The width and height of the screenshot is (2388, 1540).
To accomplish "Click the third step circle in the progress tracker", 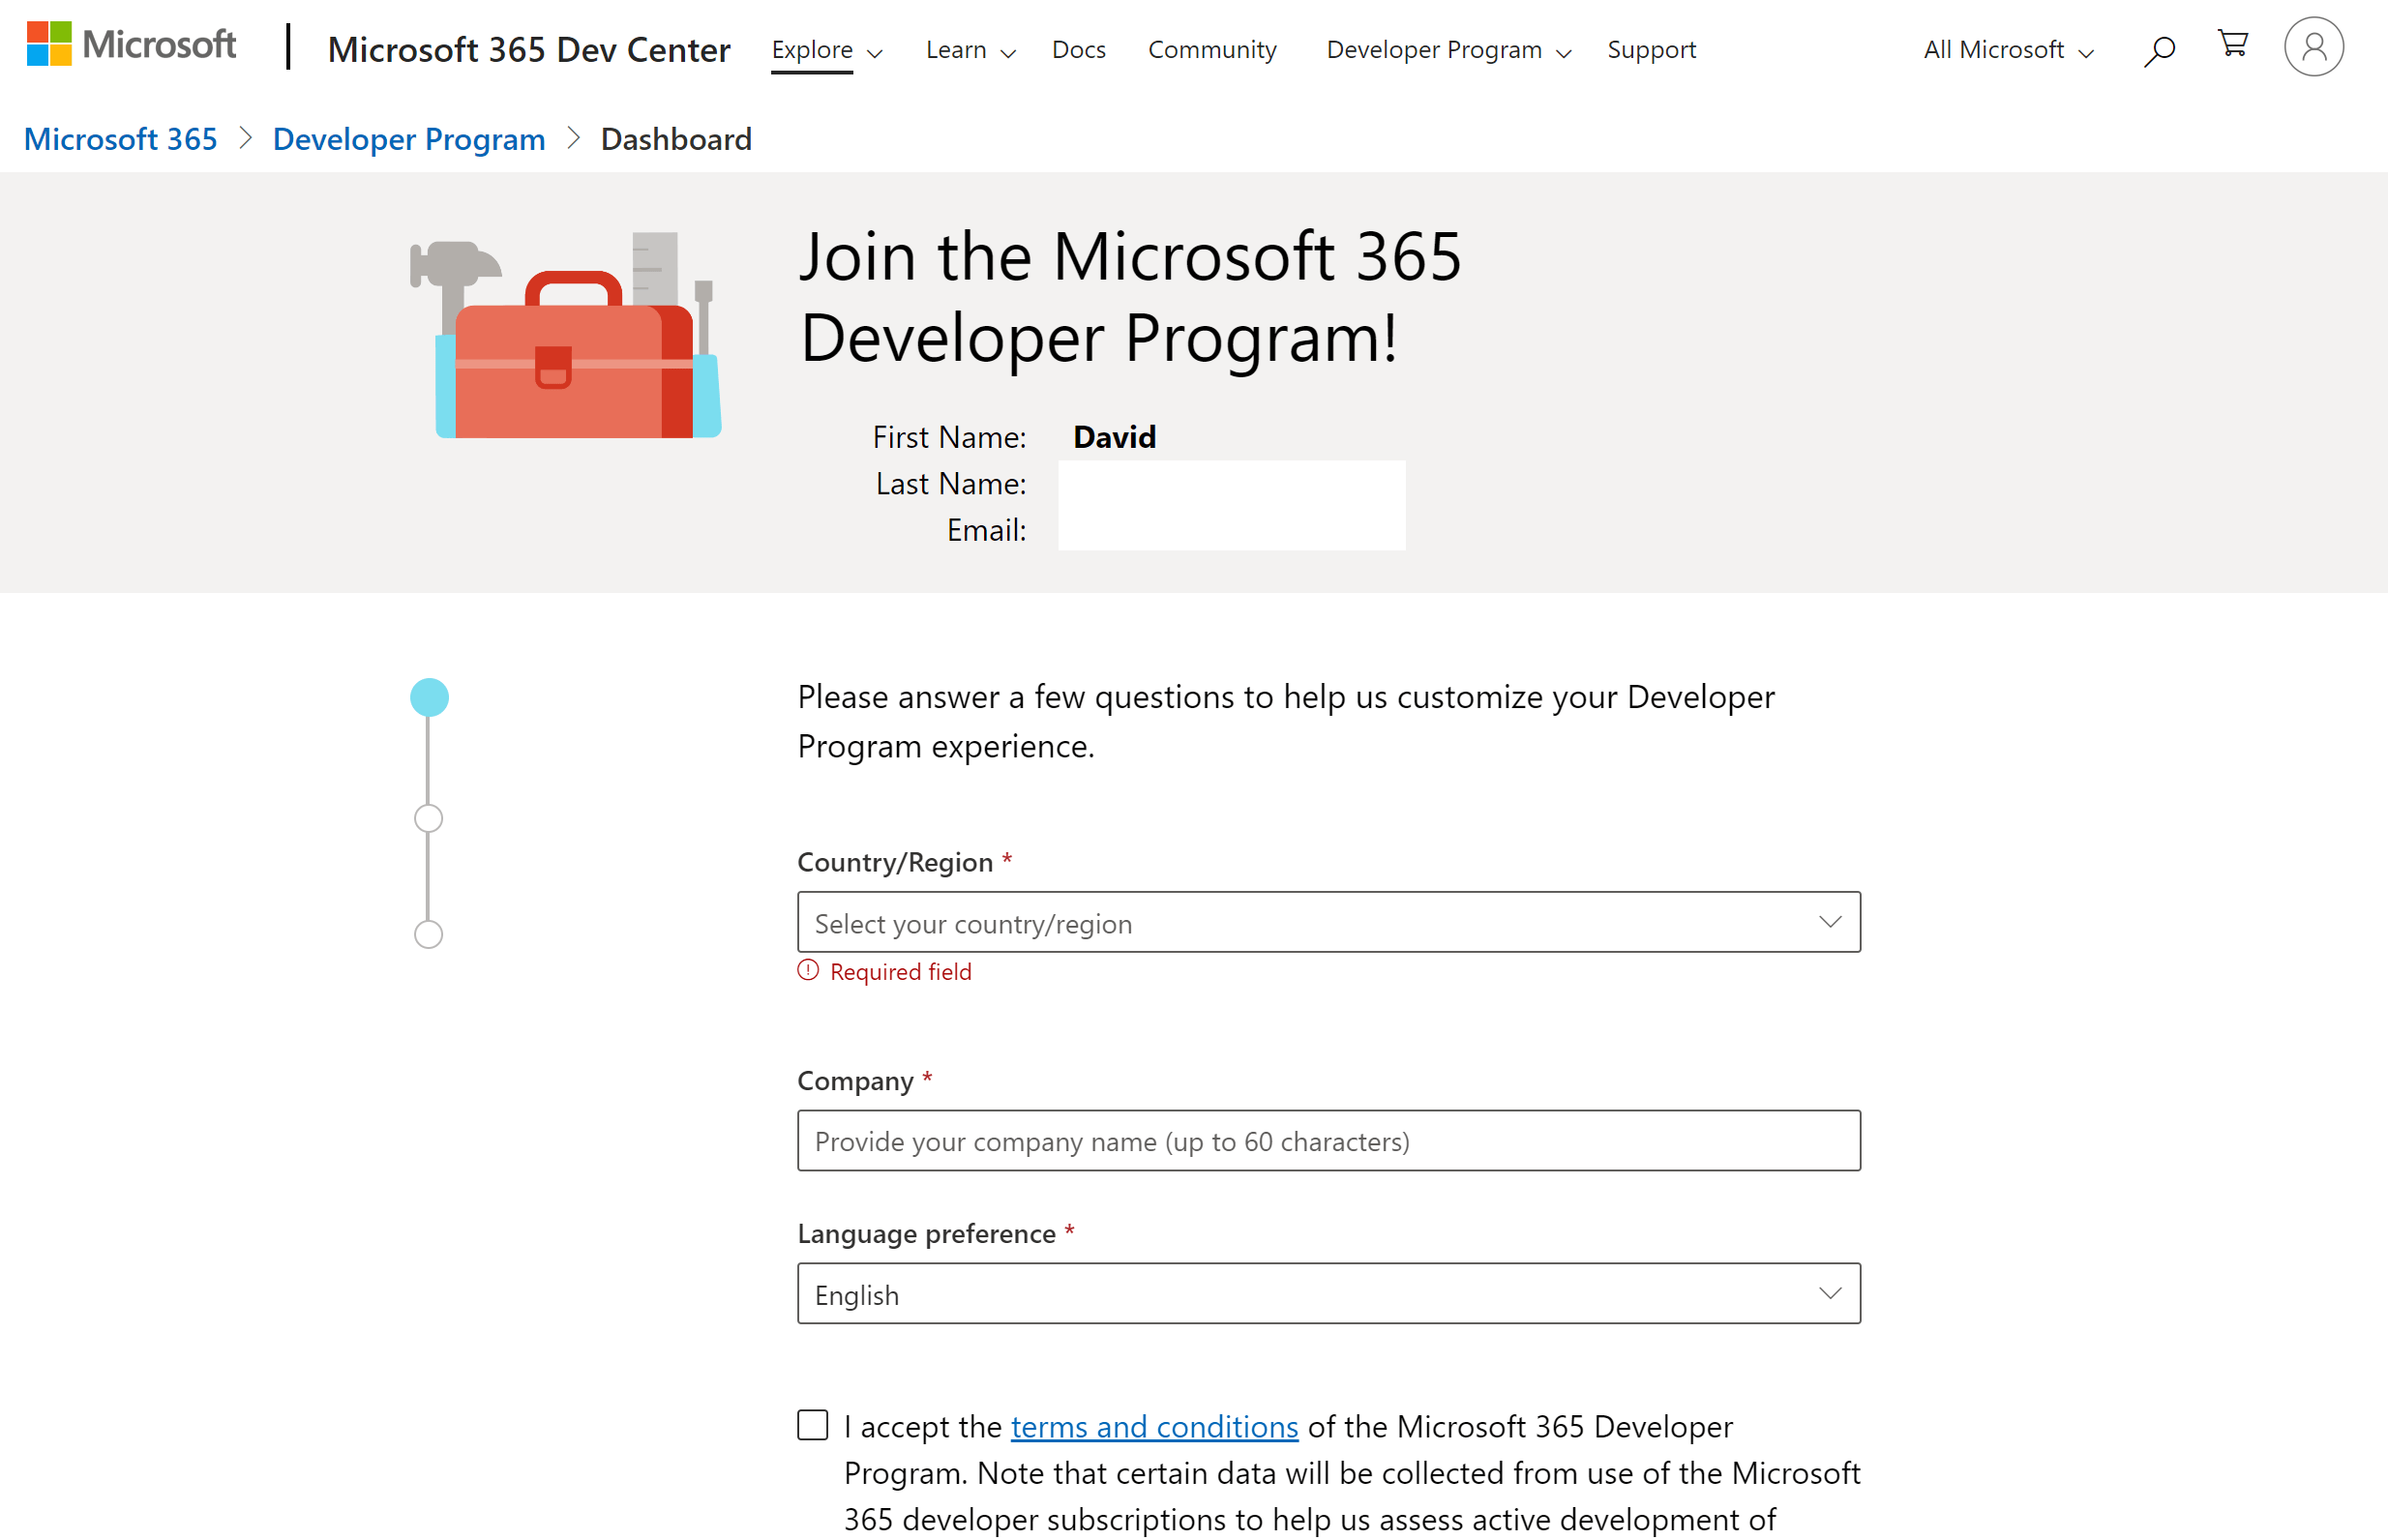I will (428, 935).
